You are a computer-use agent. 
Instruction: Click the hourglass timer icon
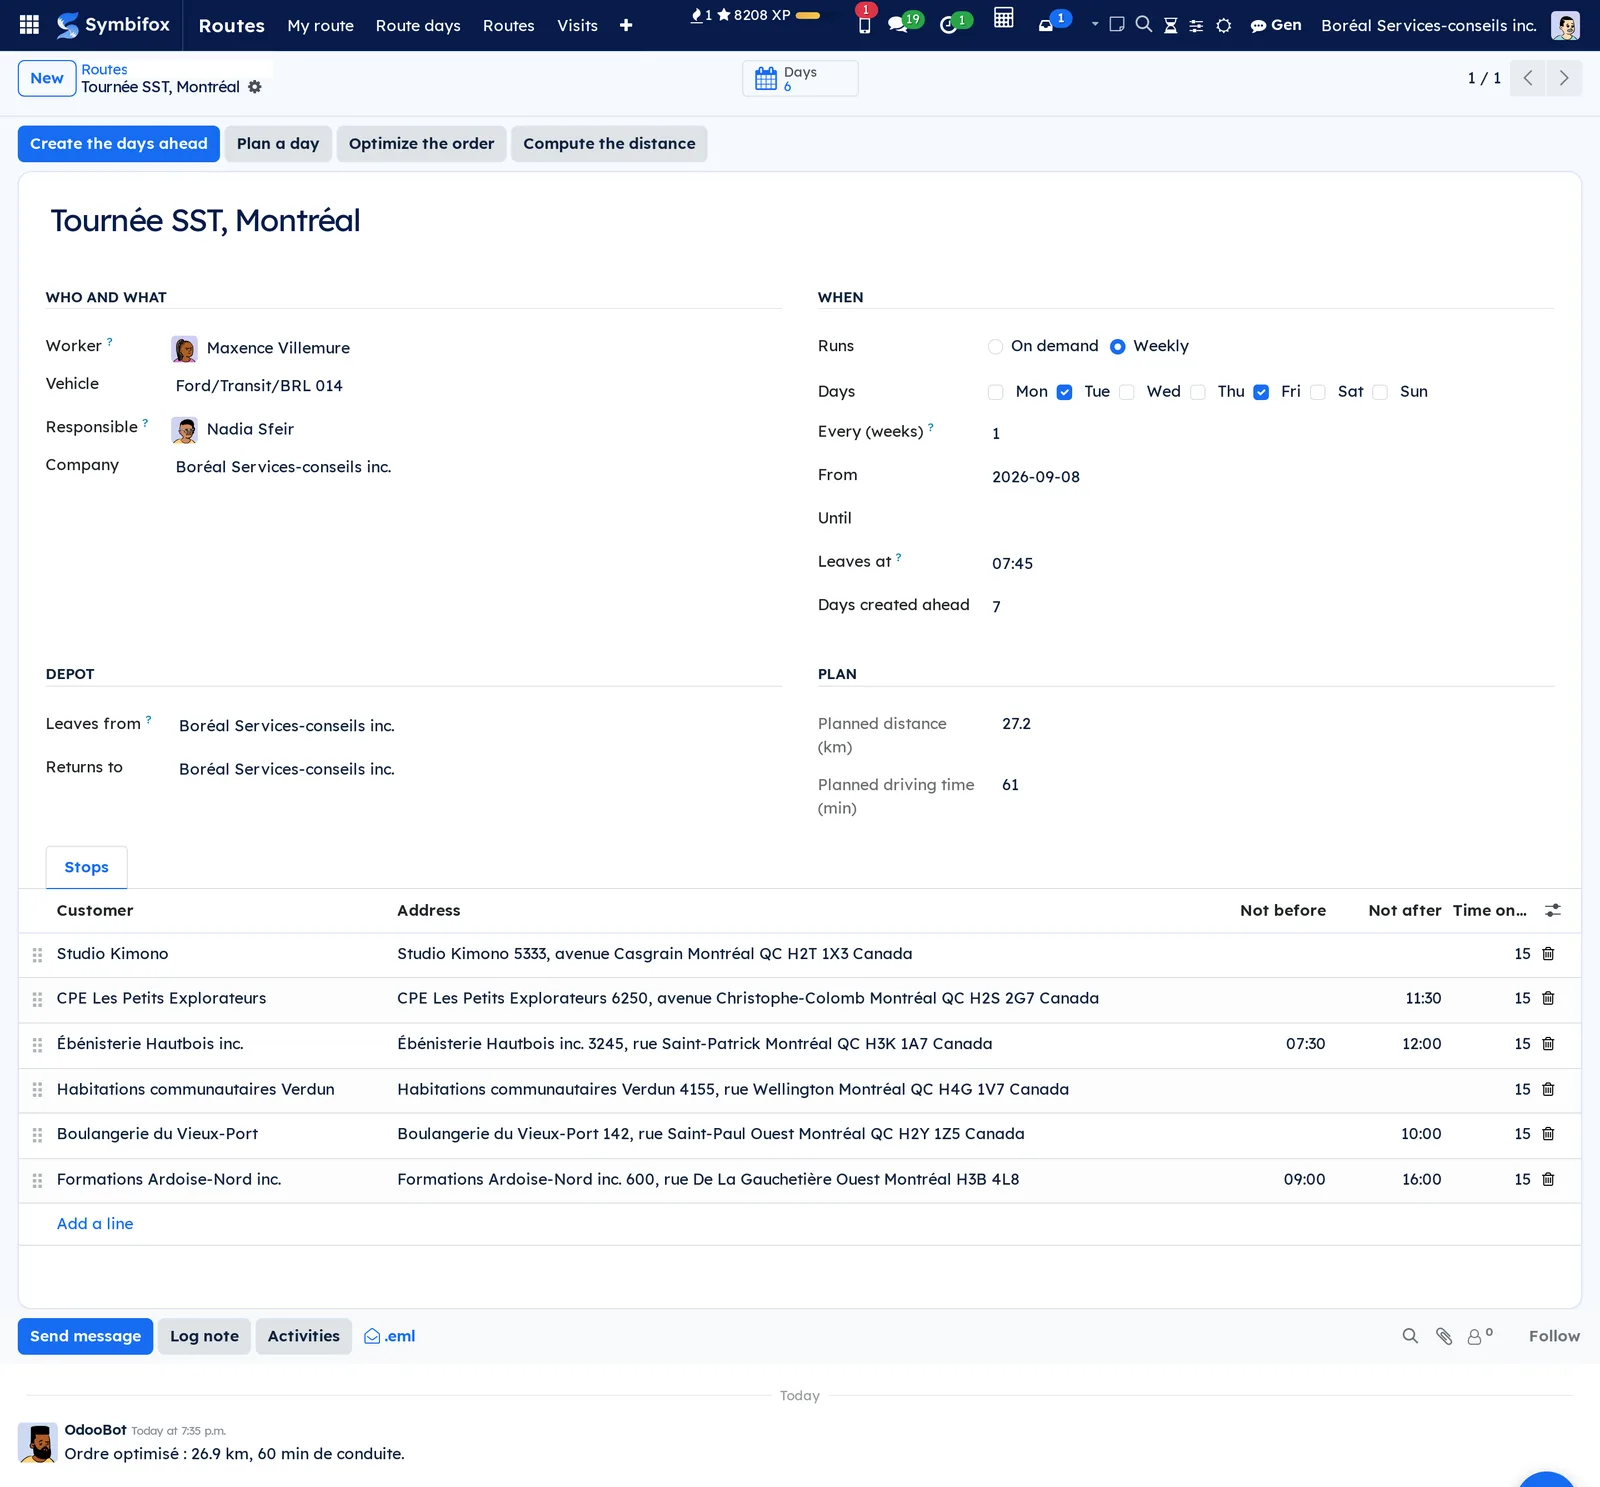point(1171,25)
